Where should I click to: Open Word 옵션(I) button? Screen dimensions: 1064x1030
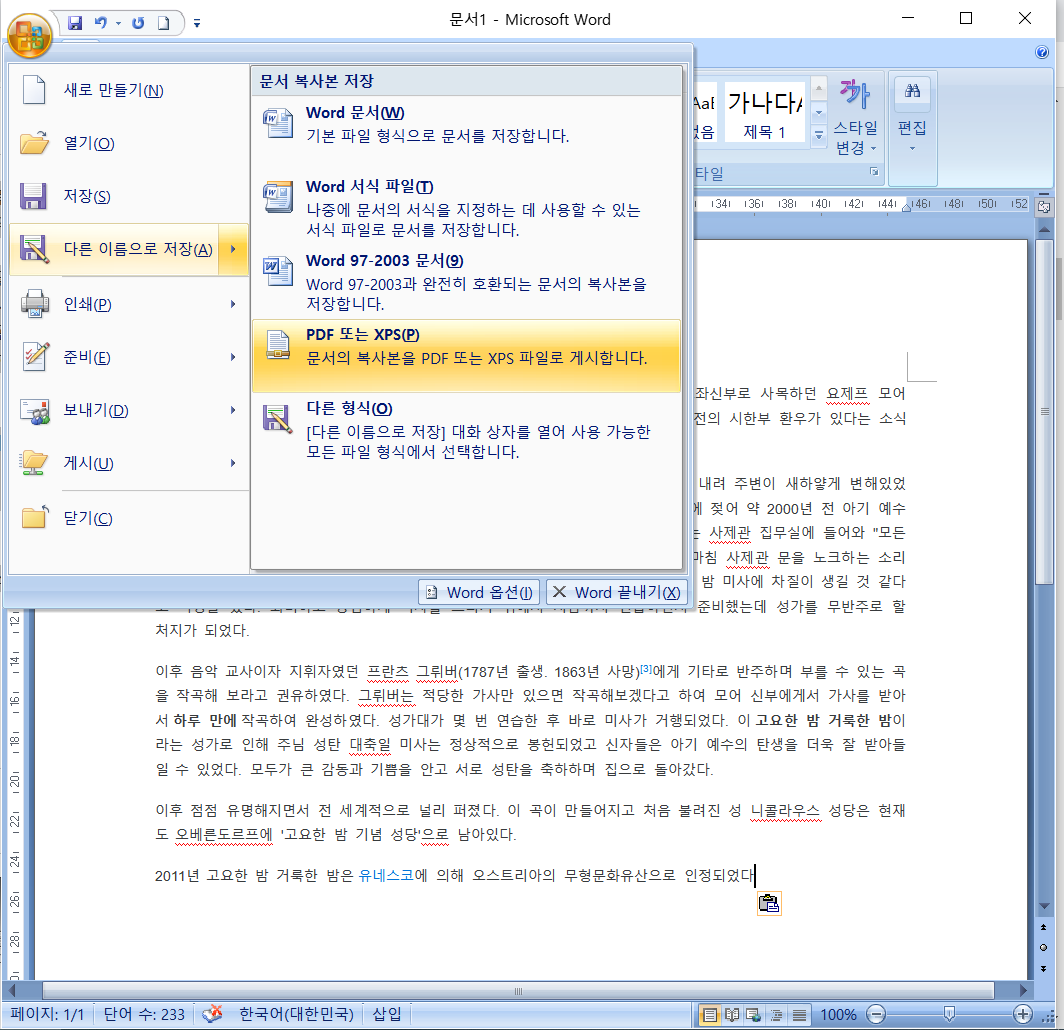point(479,592)
